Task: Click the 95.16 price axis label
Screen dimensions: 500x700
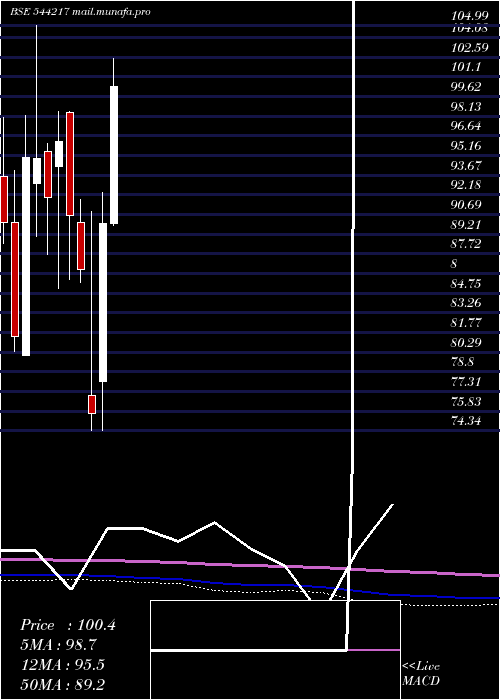Action: (x=466, y=146)
